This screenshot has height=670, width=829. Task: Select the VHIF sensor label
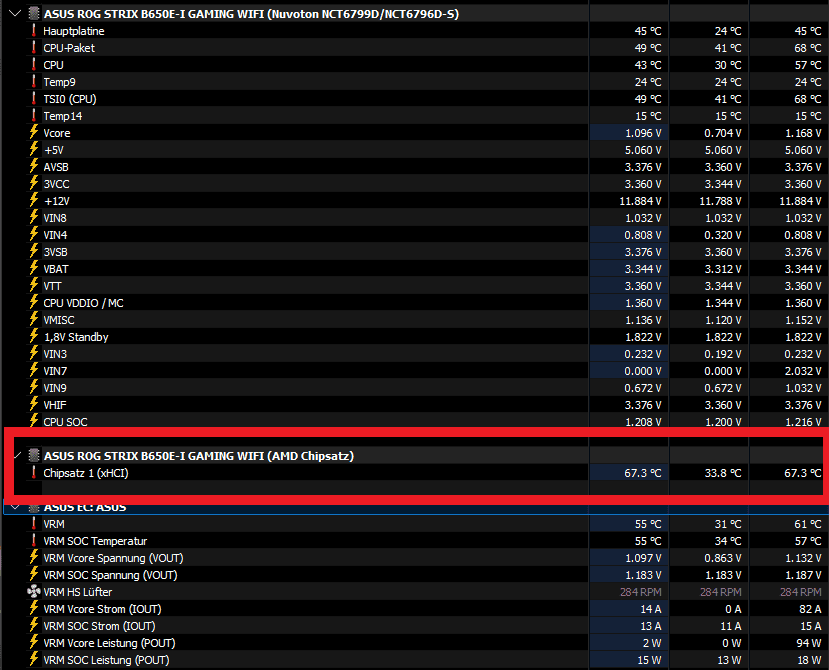[x=55, y=405]
